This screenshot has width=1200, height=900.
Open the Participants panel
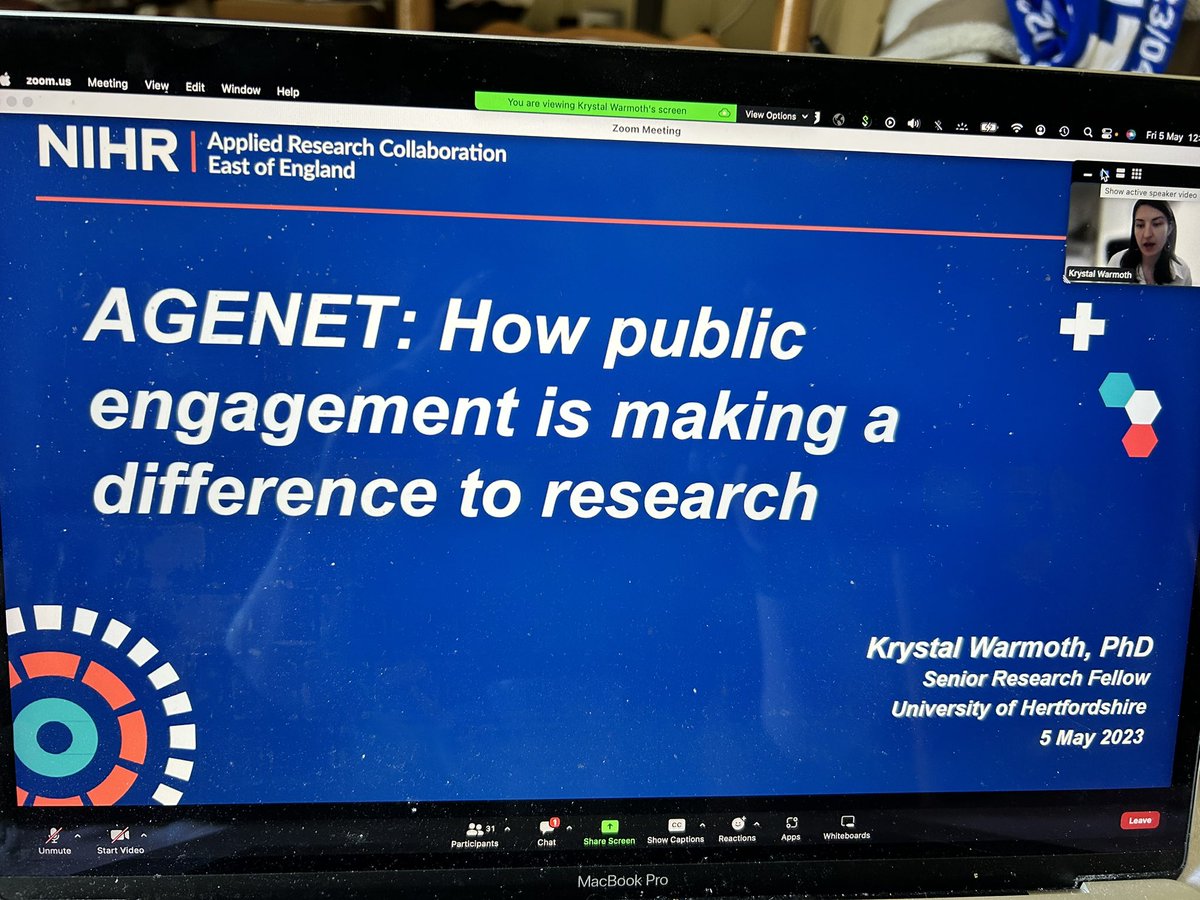click(474, 835)
